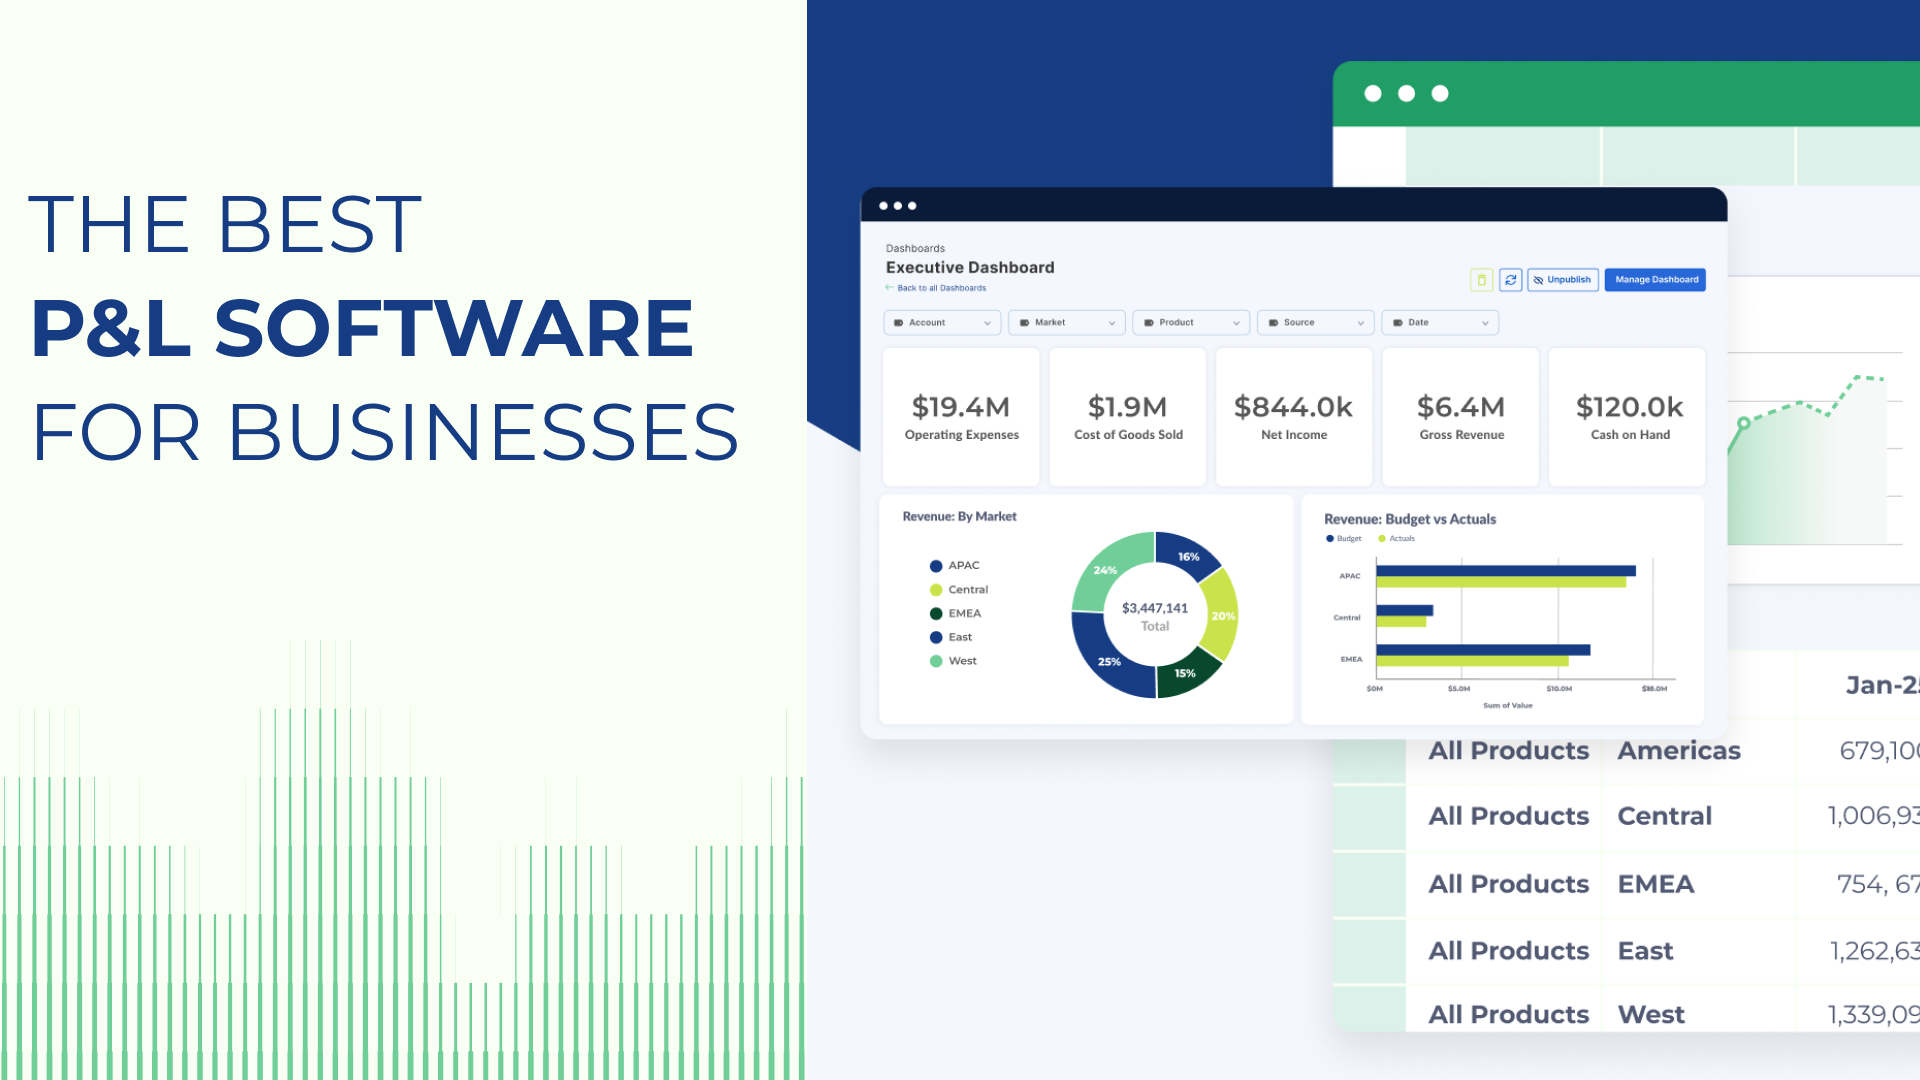Click the tag icon in the Date filter
The height and width of the screenshot is (1080, 1920).
1398,322
